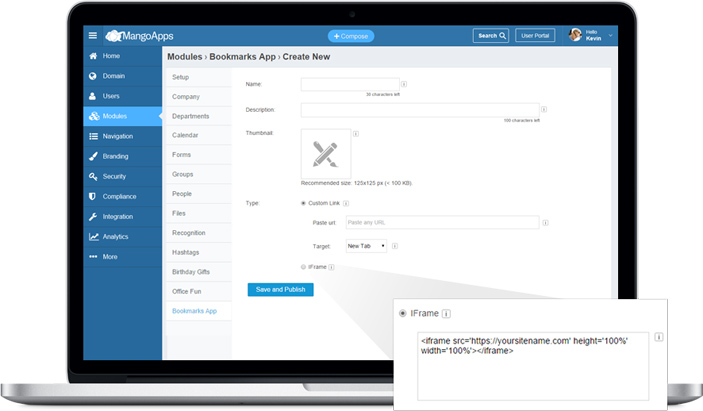
Task: Click the Compose button
Action: pyautogui.click(x=351, y=36)
